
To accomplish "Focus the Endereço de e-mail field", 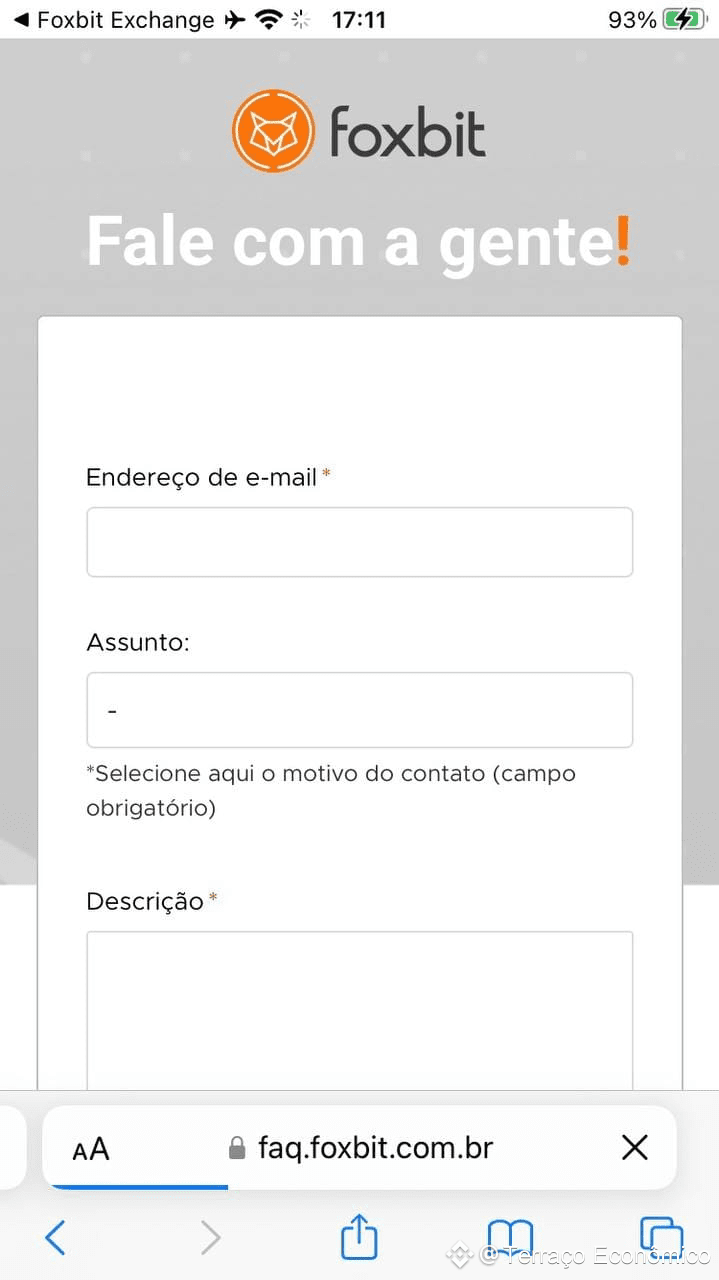I will pyautogui.click(x=360, y=542).
